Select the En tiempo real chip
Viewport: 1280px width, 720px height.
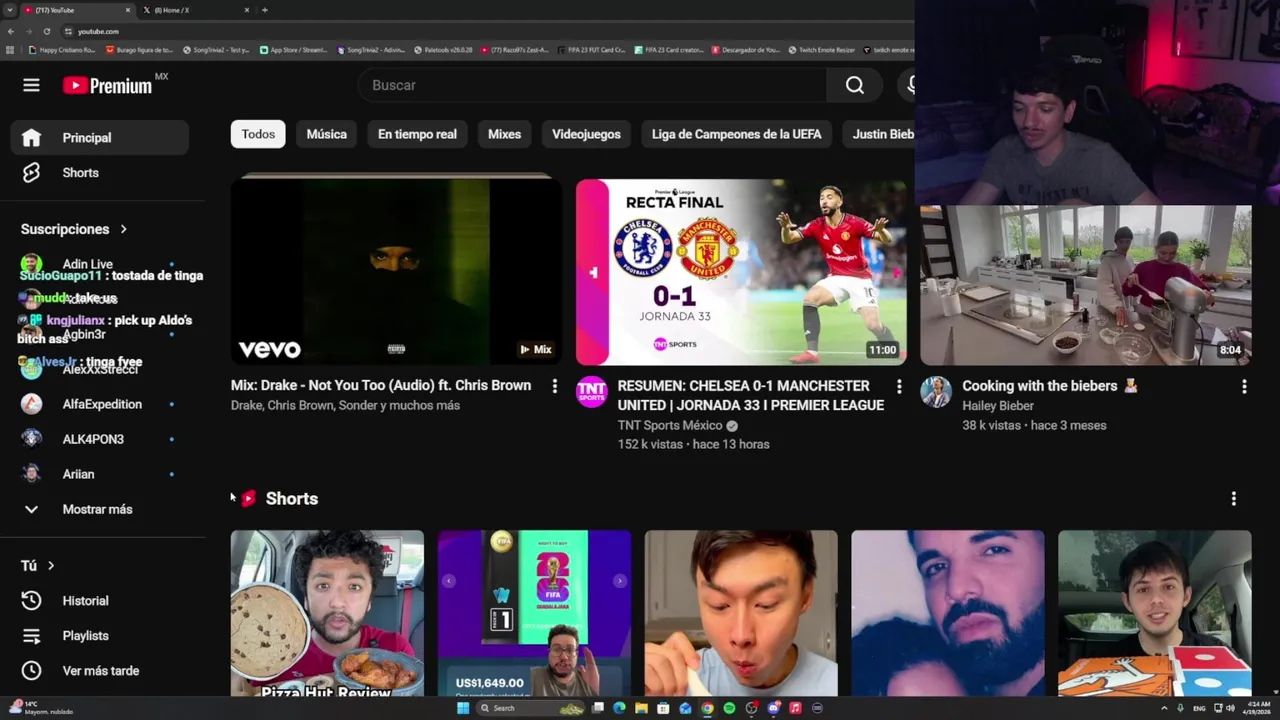coord(417,134)
